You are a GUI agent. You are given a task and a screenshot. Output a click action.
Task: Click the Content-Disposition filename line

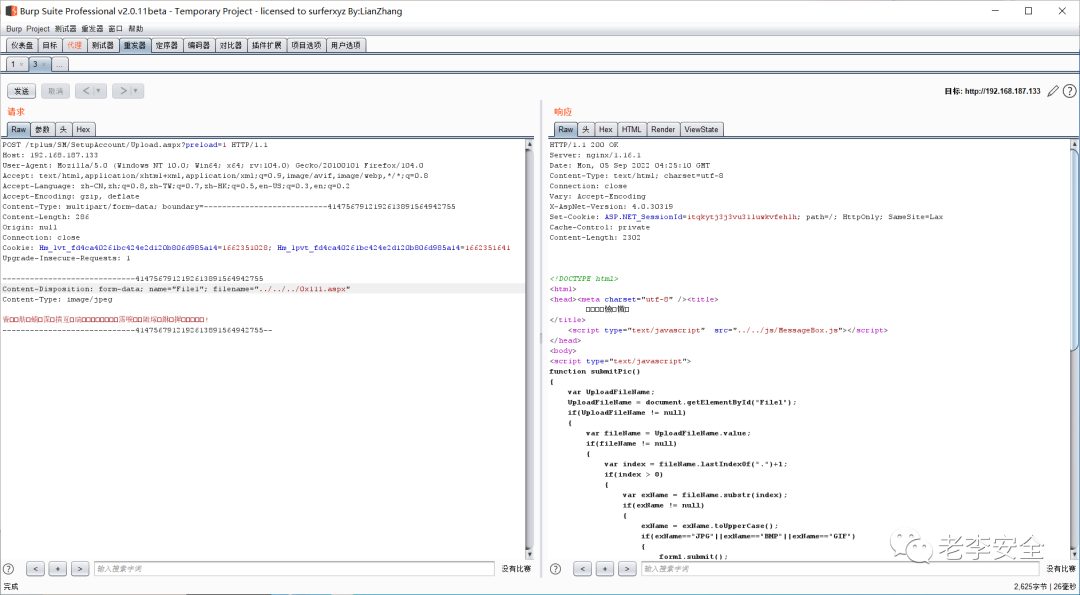tap(176, 289)
